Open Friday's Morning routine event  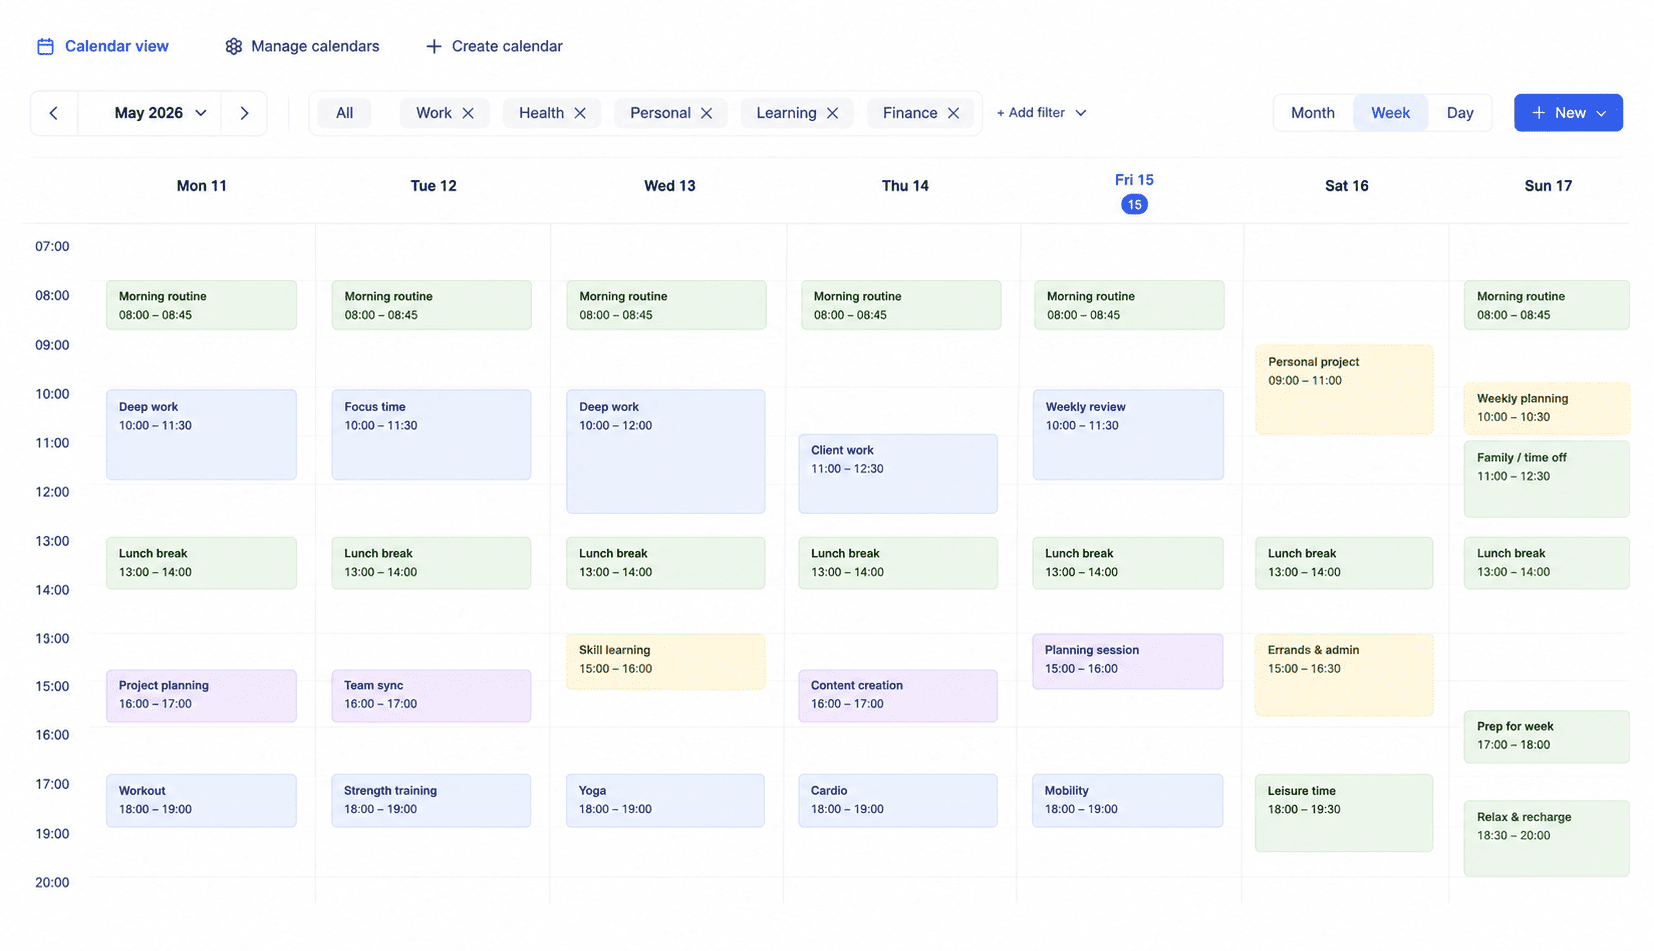(1128, 305)
